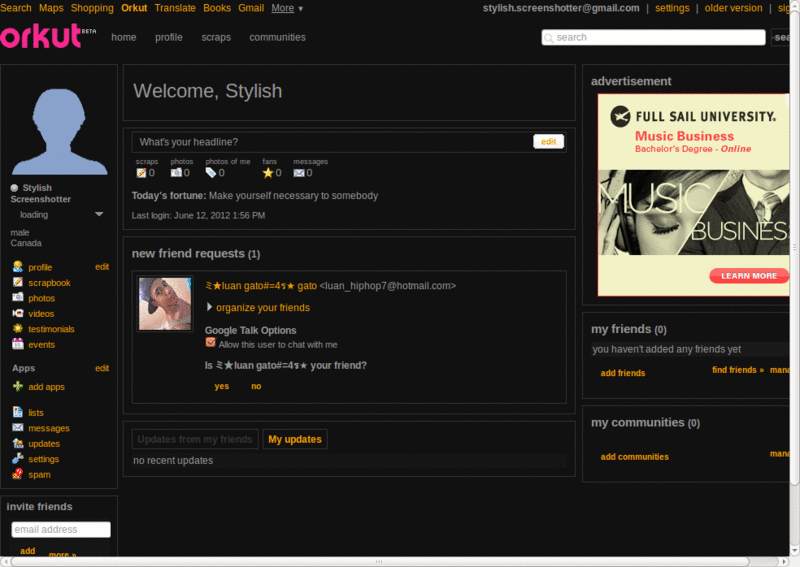Screen dimensions: 800x567
Task: Click the settings wrench icon in sidebar
Action: click(18, 458)
